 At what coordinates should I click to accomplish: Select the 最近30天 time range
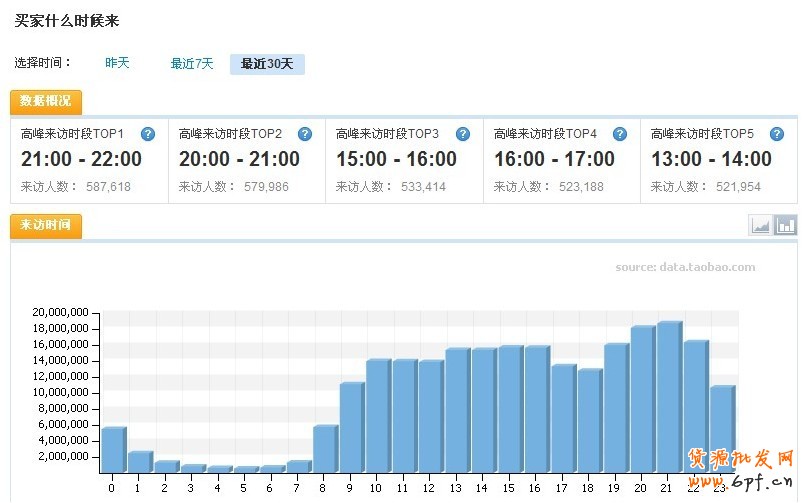267,64
